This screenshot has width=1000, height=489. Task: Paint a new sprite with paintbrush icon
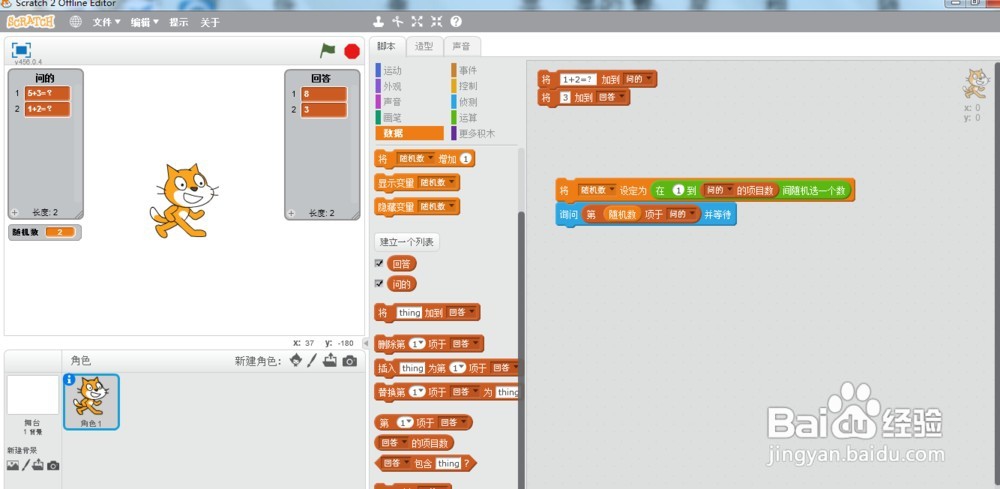click(312, 360)
